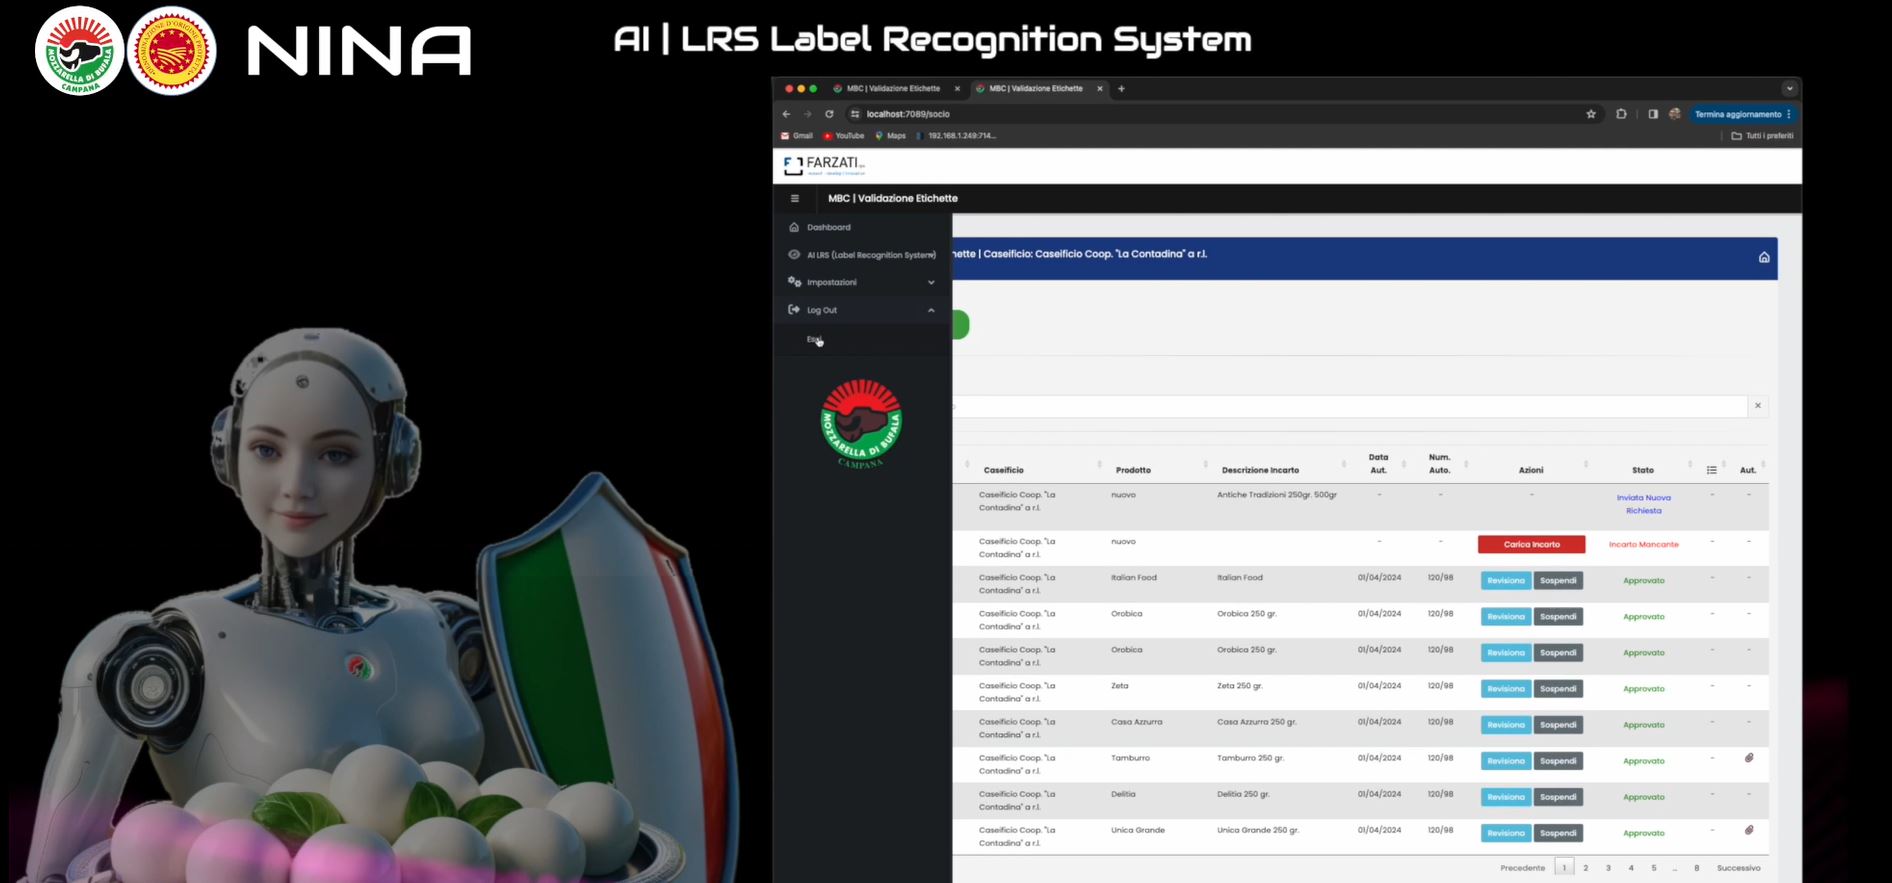Clear the search field with the X button

pos(1758,406)
